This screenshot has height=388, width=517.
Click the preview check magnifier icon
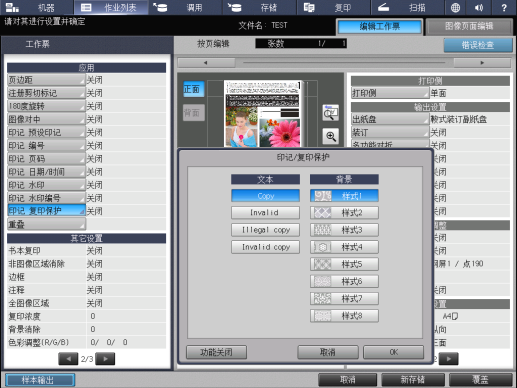point(331,113)
